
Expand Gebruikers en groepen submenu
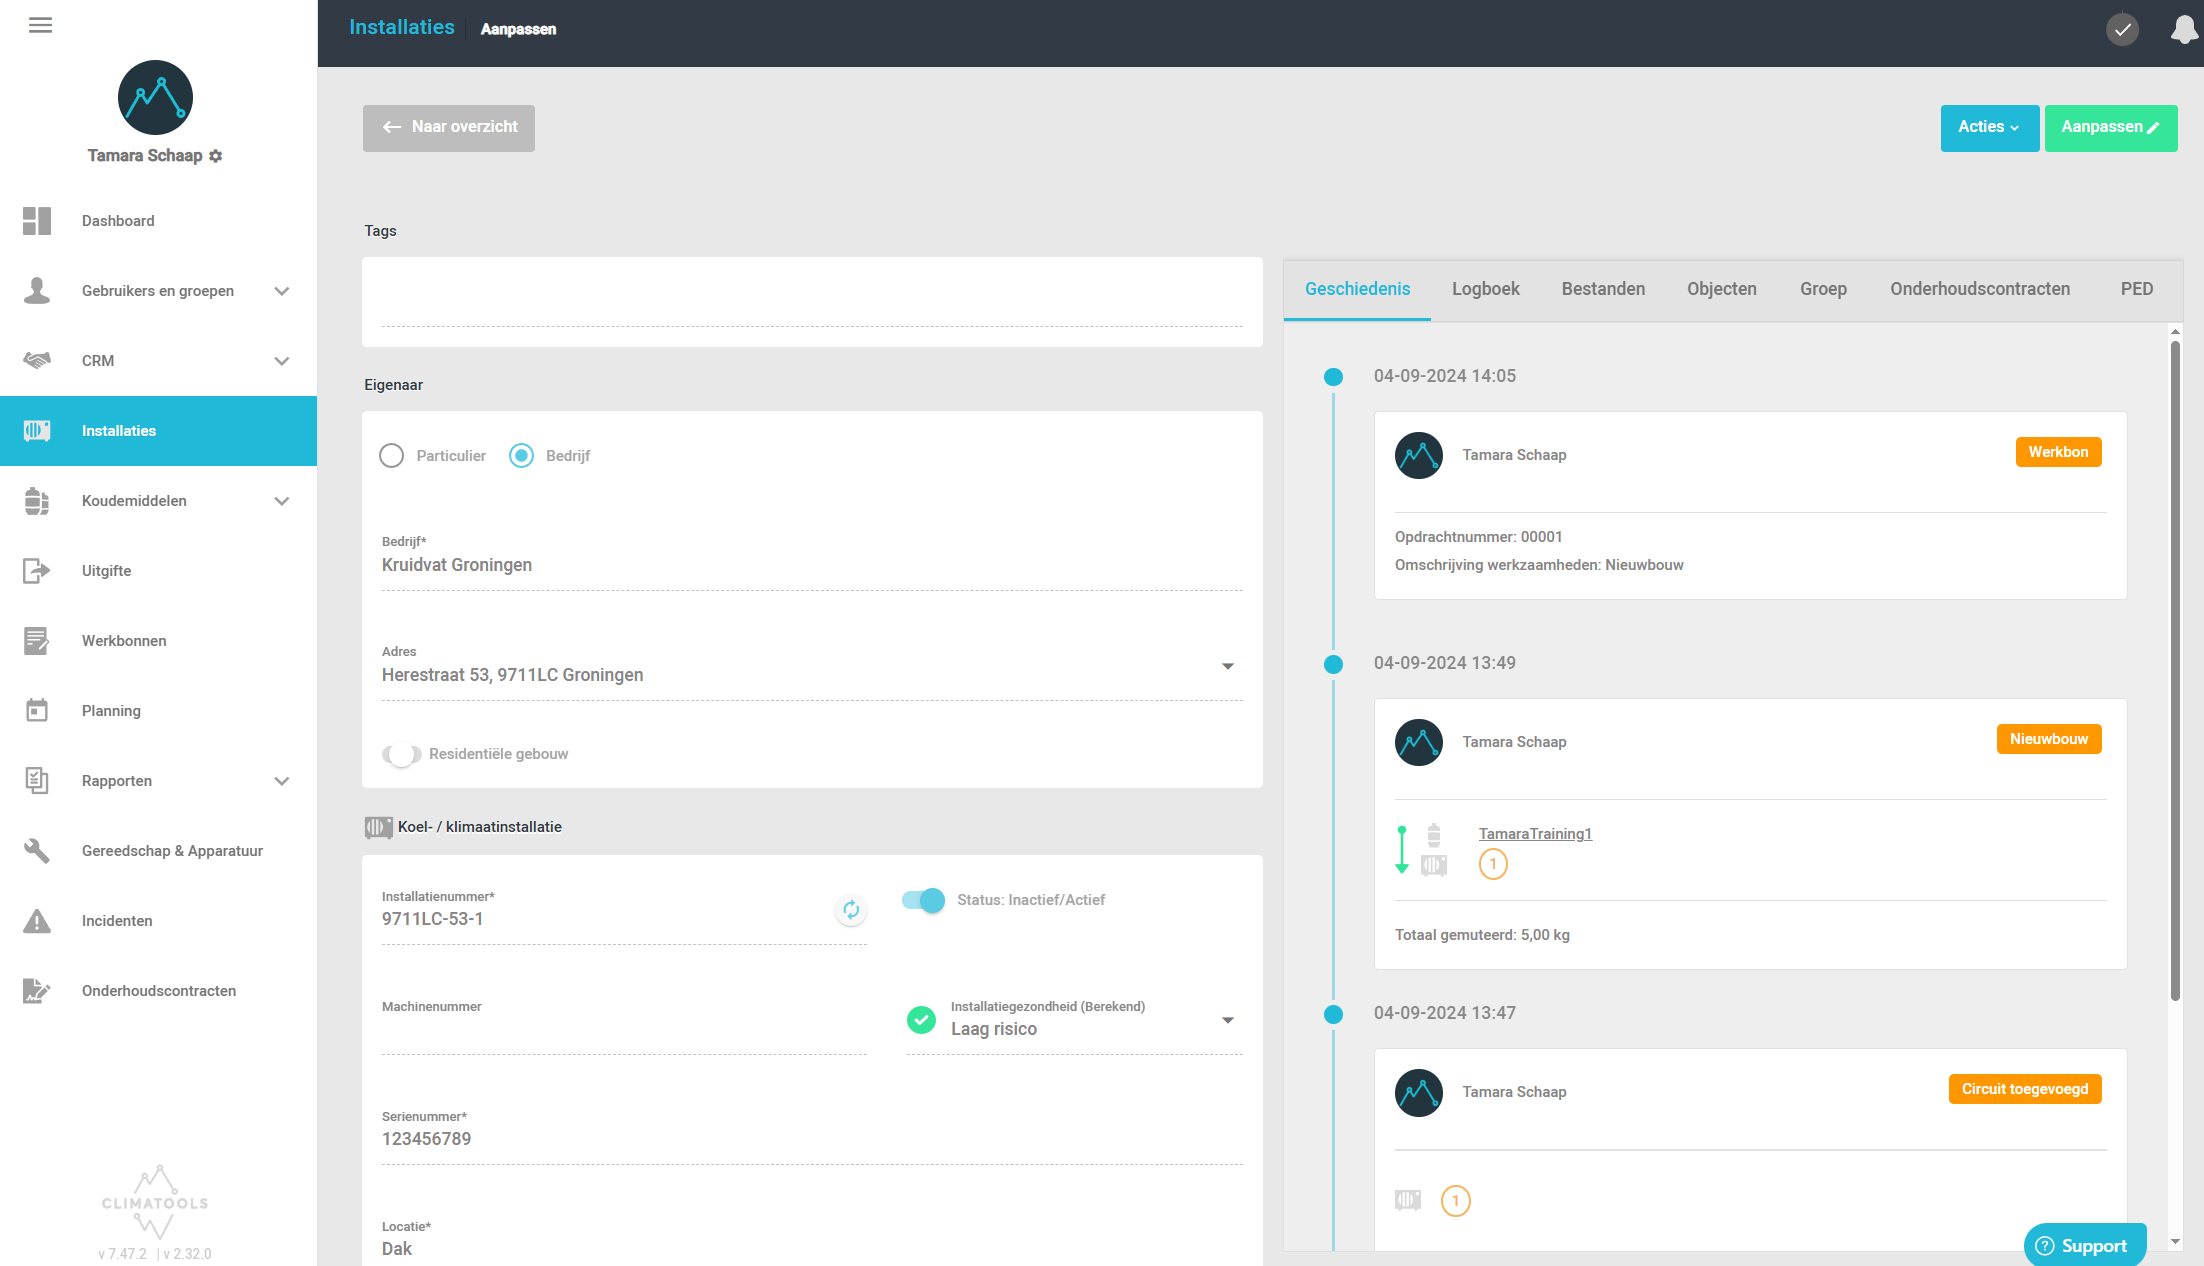pyautogui.click(x=282, y=291)
